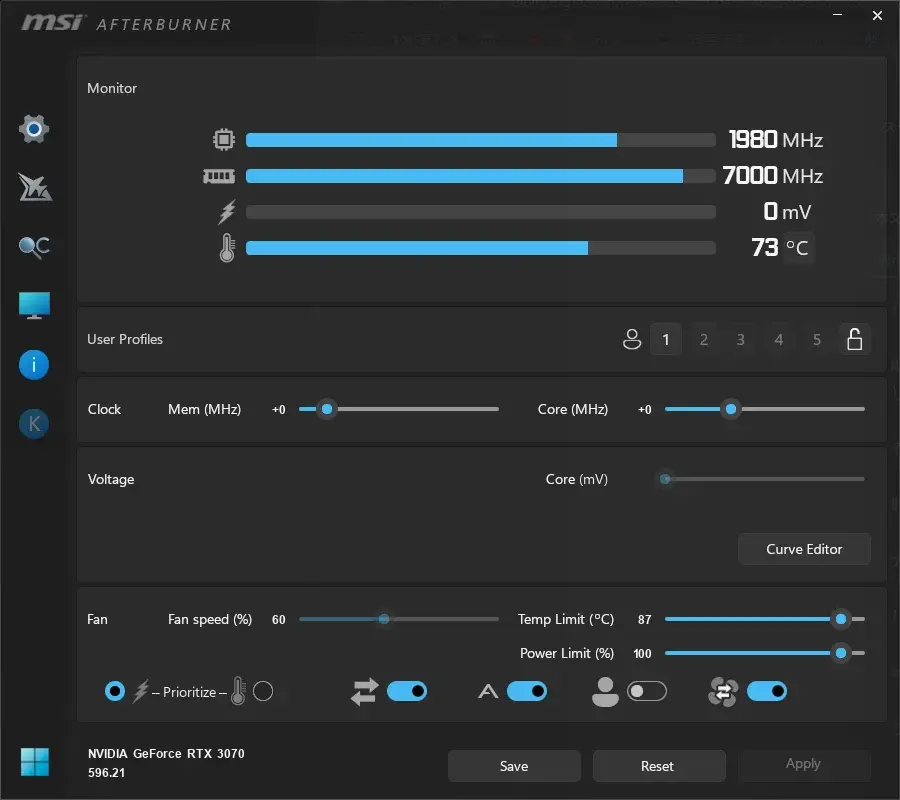Image resolution: width=900 pixels, height=800 pixels.
Task: Open the Curve Editor
Action: coord(804,549)
